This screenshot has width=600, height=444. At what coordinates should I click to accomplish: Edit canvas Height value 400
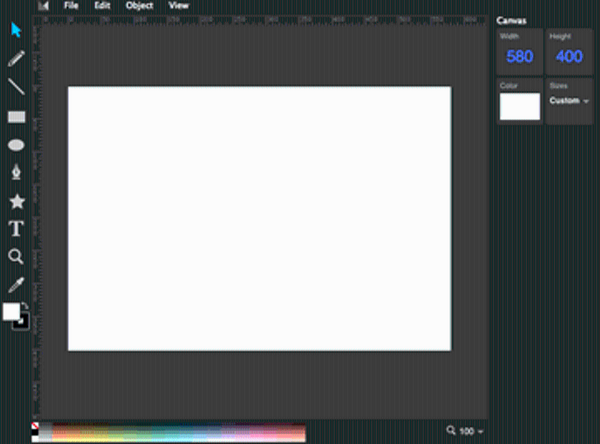click(x=569, y=56)
